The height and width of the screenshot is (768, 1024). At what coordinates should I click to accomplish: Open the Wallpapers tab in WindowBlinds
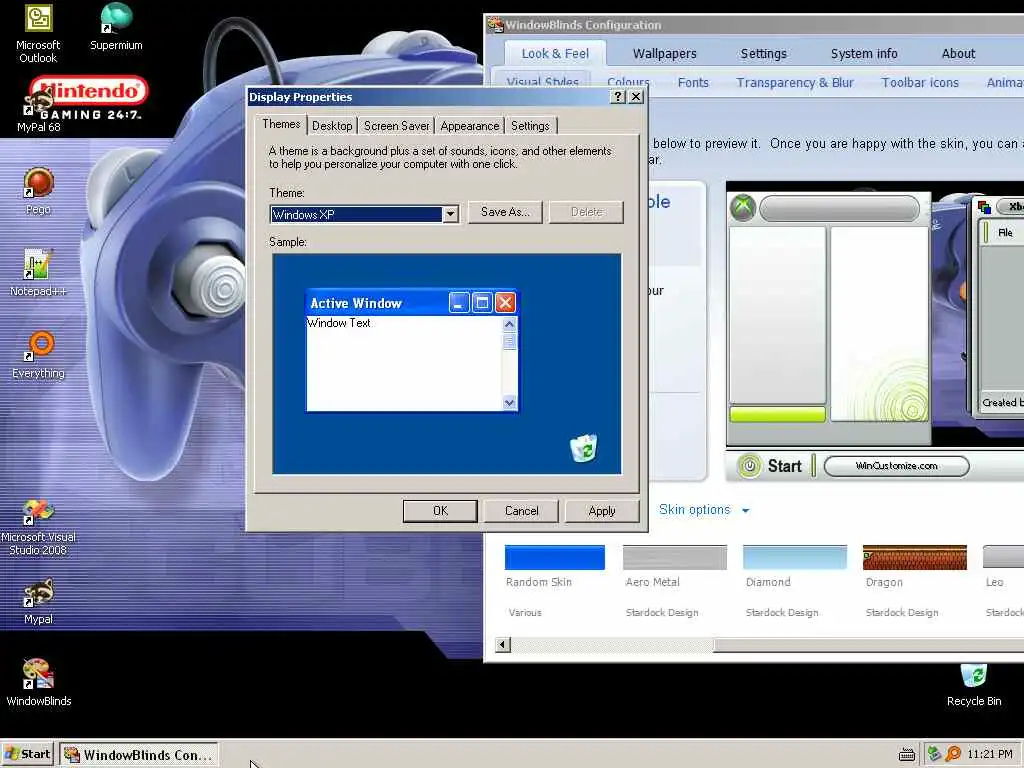click(664, 54)
